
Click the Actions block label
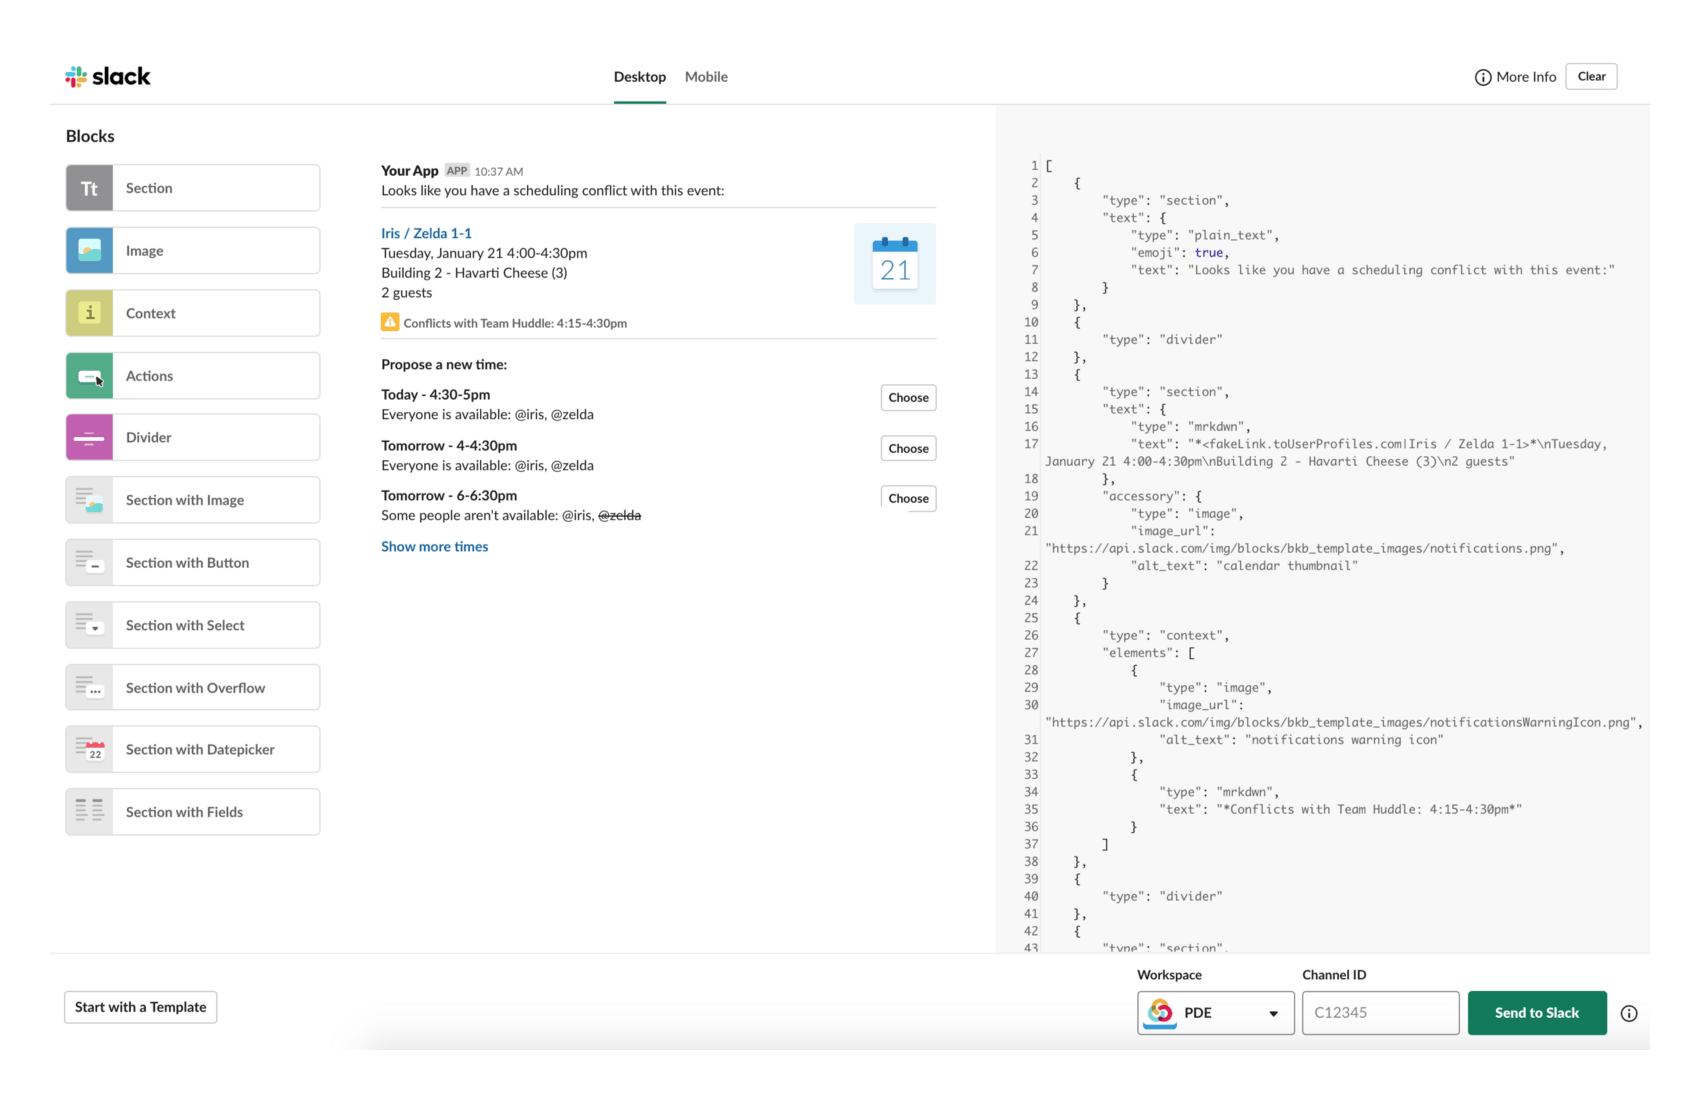tap(150, 376)
